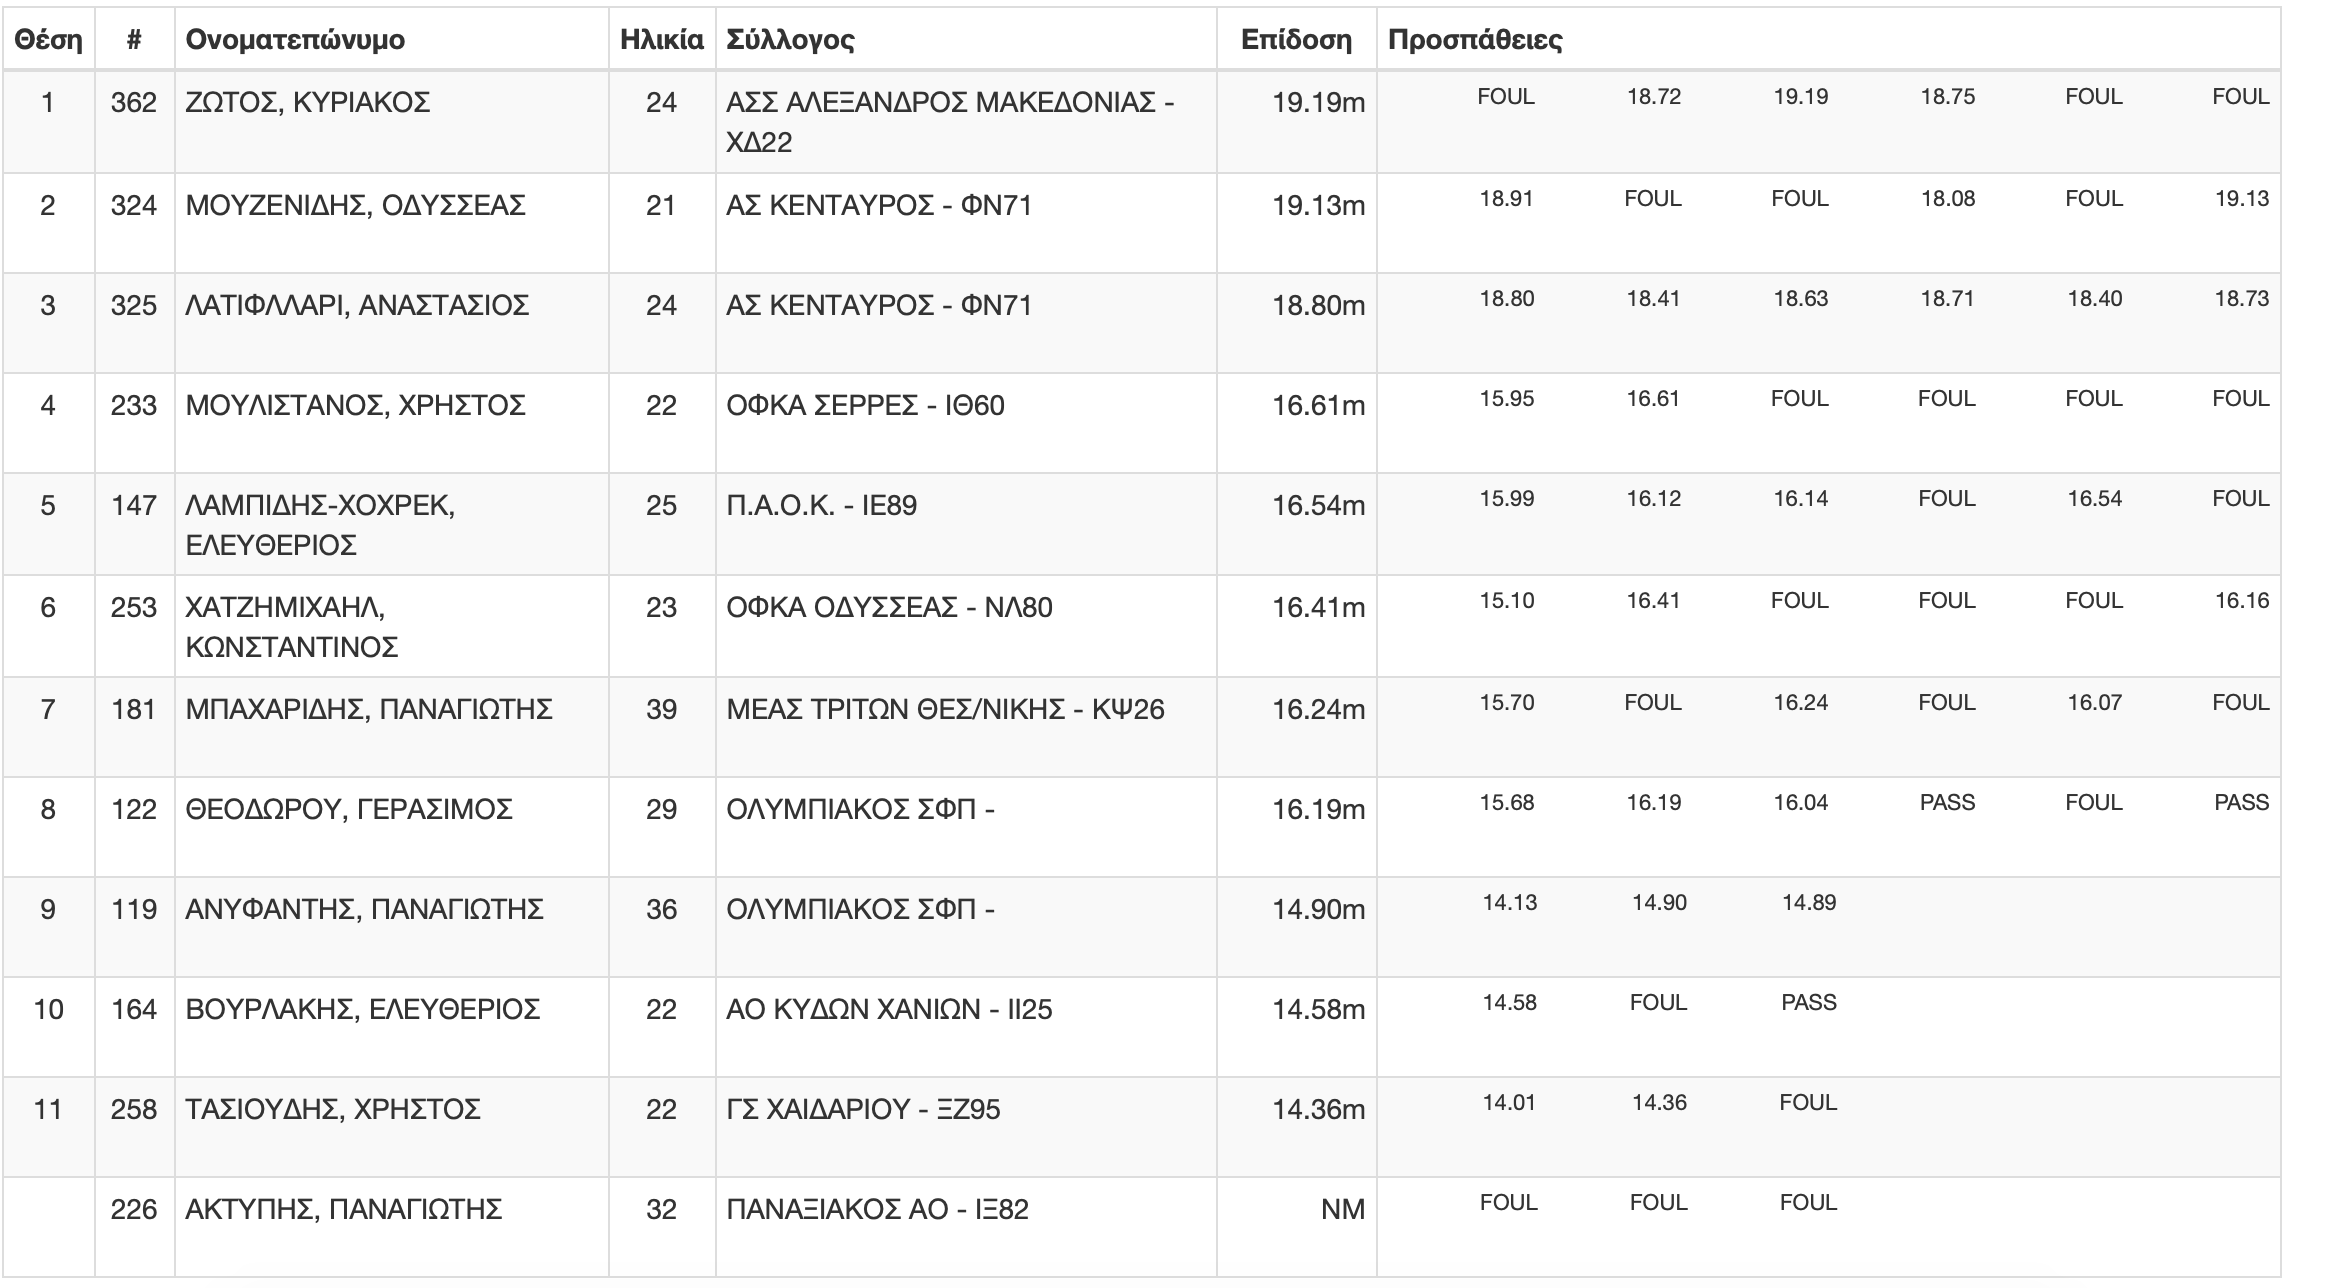Click athlete ΘΕΟΔΩΡΟΥ, ΓΕΡΑΣΙΜΟΣ
2348x1288 pixels.
(349, 810)
